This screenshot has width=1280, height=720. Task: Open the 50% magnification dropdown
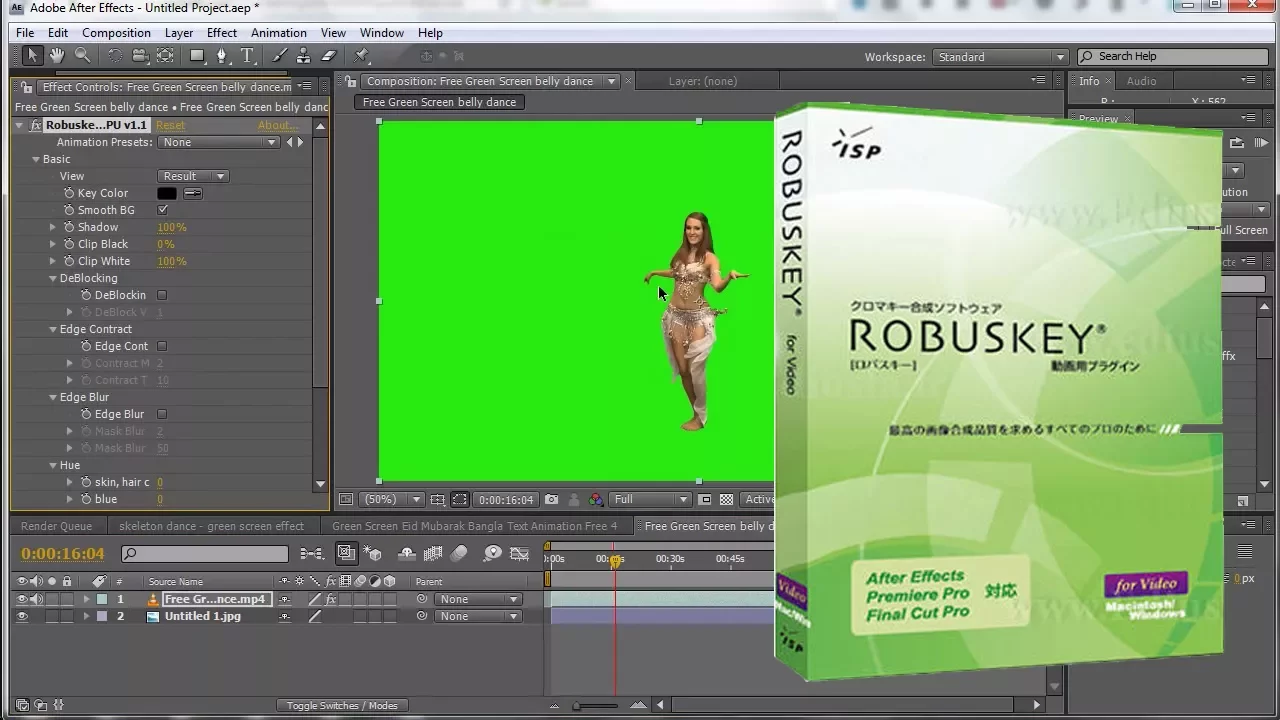coord(394,499)
